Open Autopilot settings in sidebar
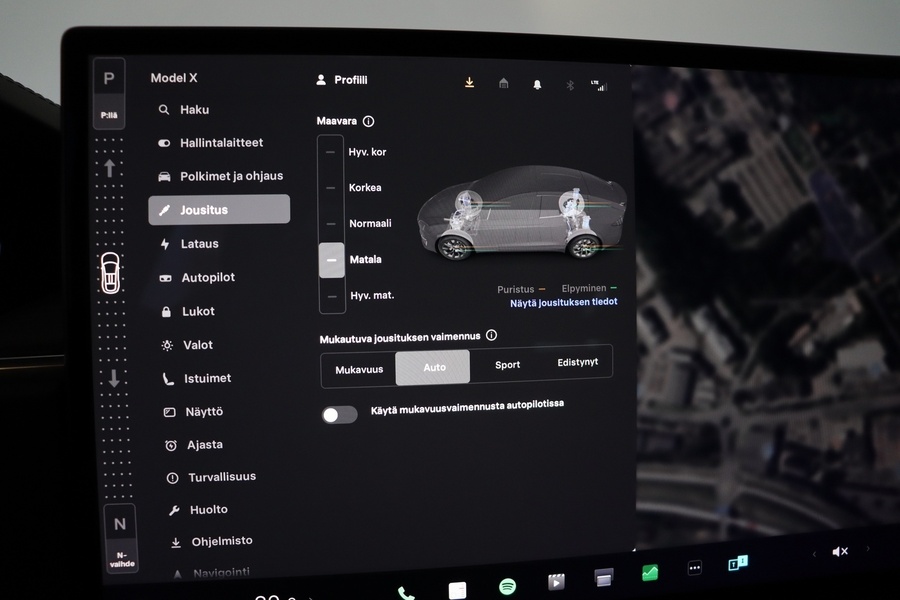Viewport: 900px width, 600px height. 213,277
